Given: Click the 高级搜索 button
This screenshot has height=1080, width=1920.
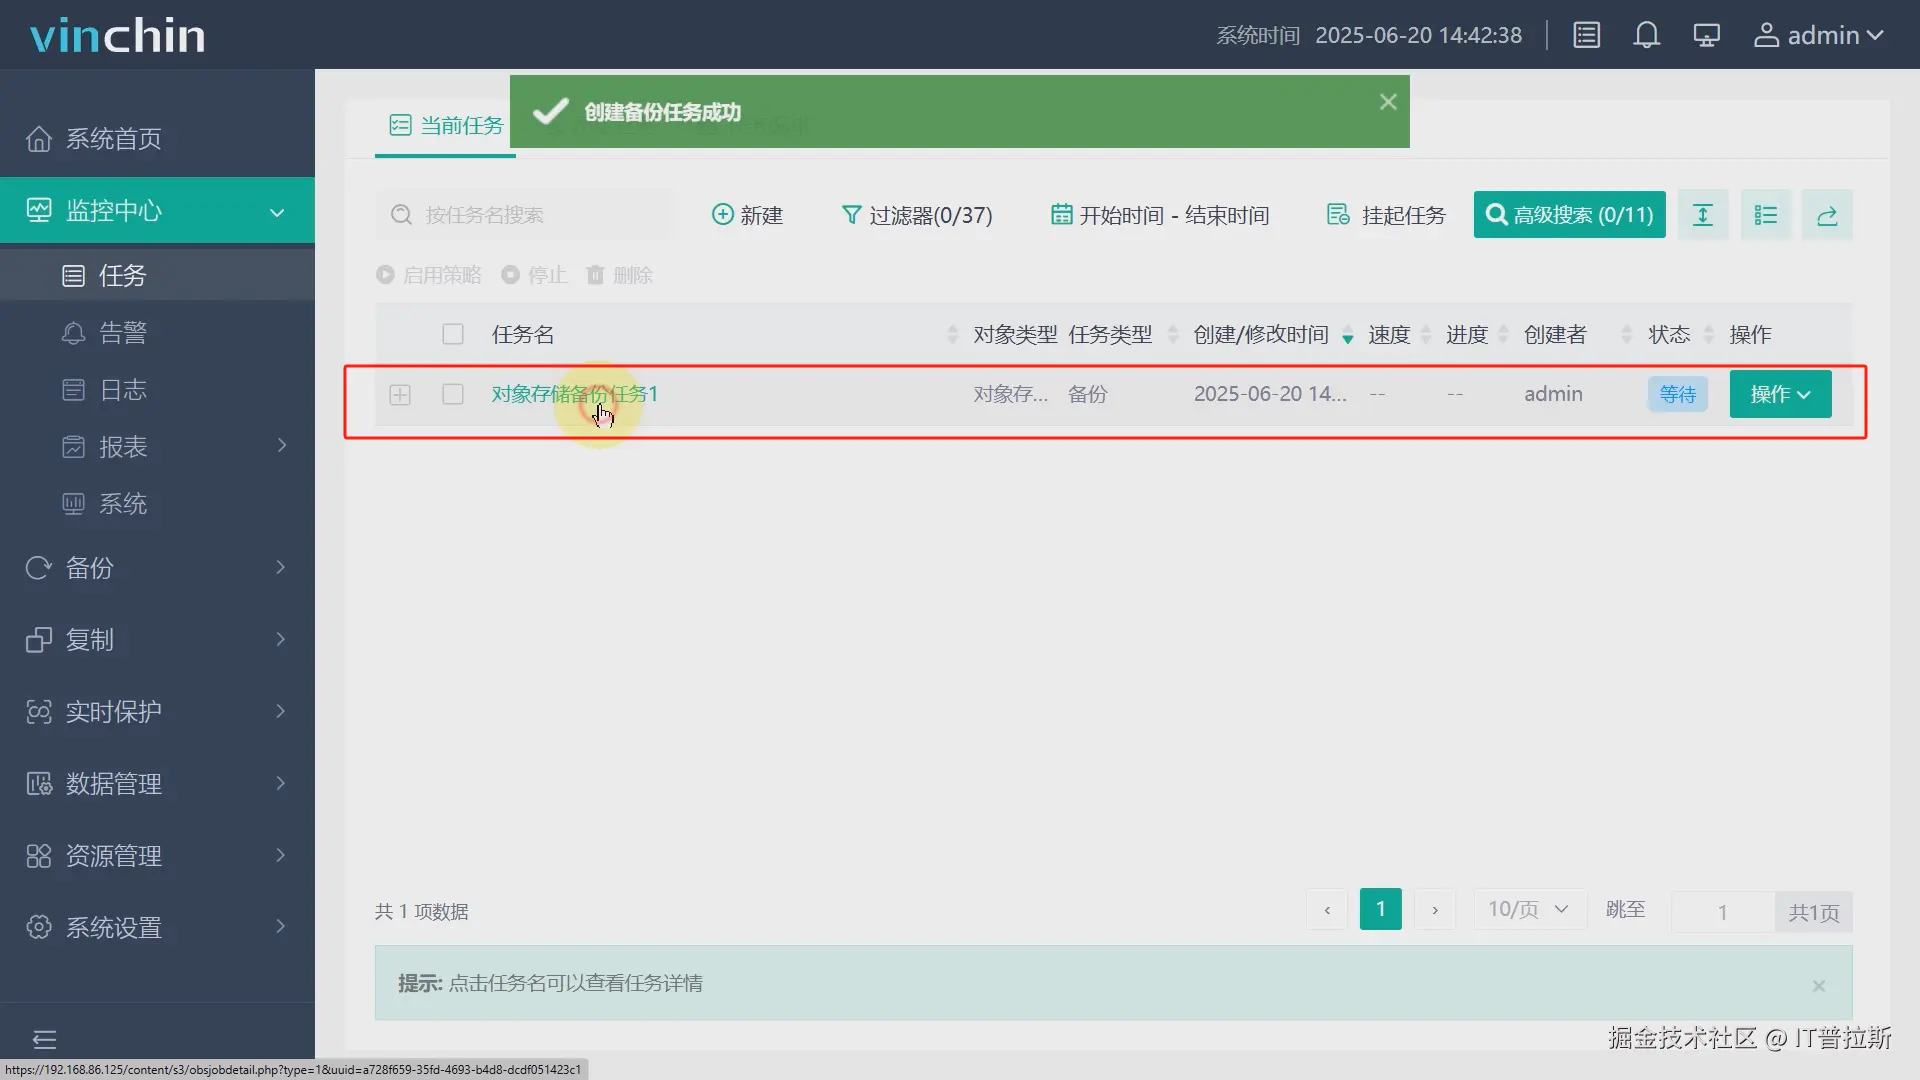Looking at the screenshot, I should coord(1569,215).
